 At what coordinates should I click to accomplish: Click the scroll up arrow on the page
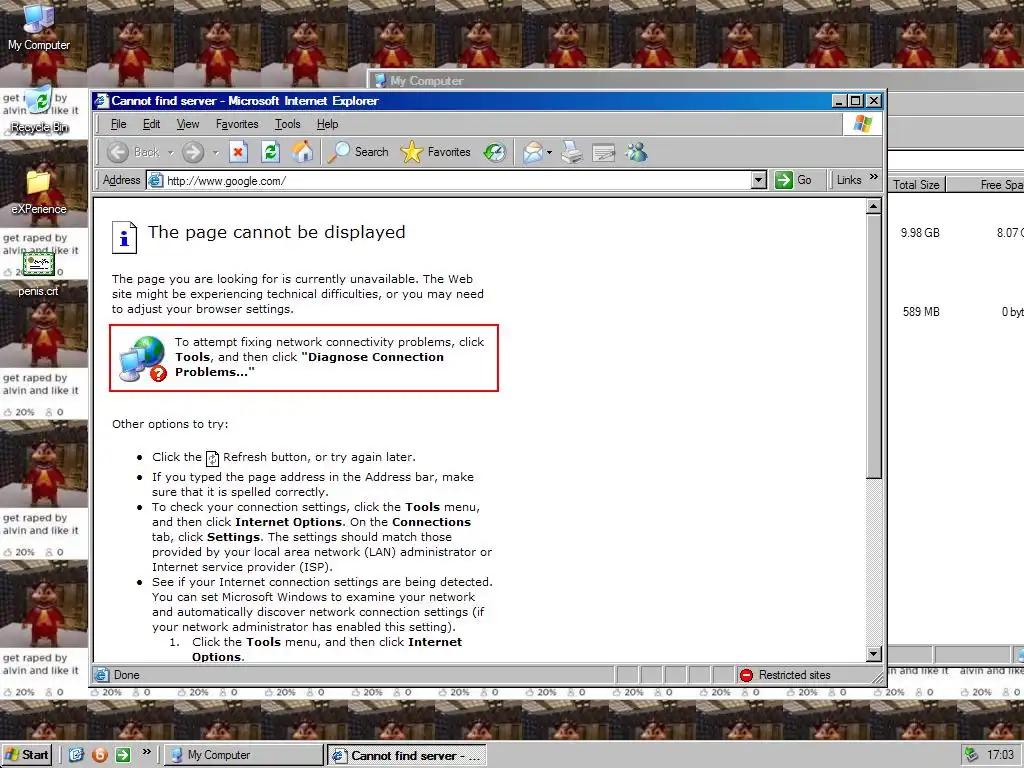coord(874,206)
